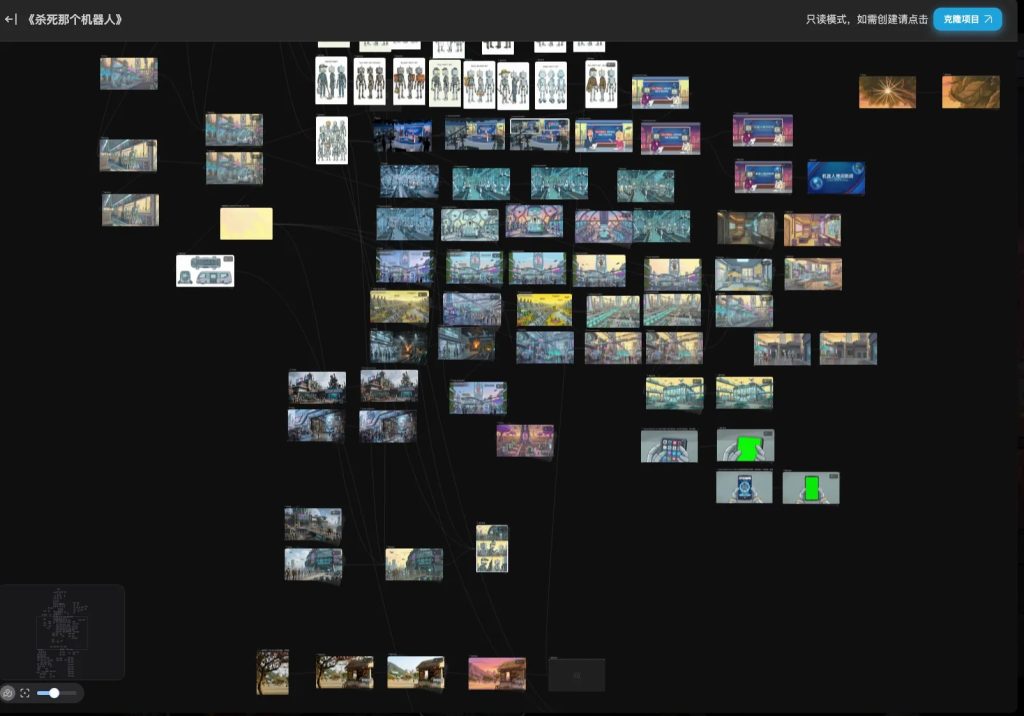Click the pink sunset house thumbnail
Viewport: 1024px width, 716px height.
[497, 673]
